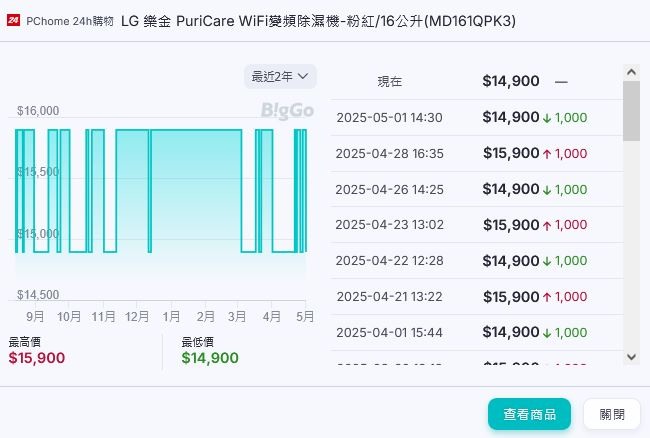The width and height of the screenshot is (650, 438).
Task: Click the down arrow in the 2025-04-26 row
Action: click(x=547, y=190)
